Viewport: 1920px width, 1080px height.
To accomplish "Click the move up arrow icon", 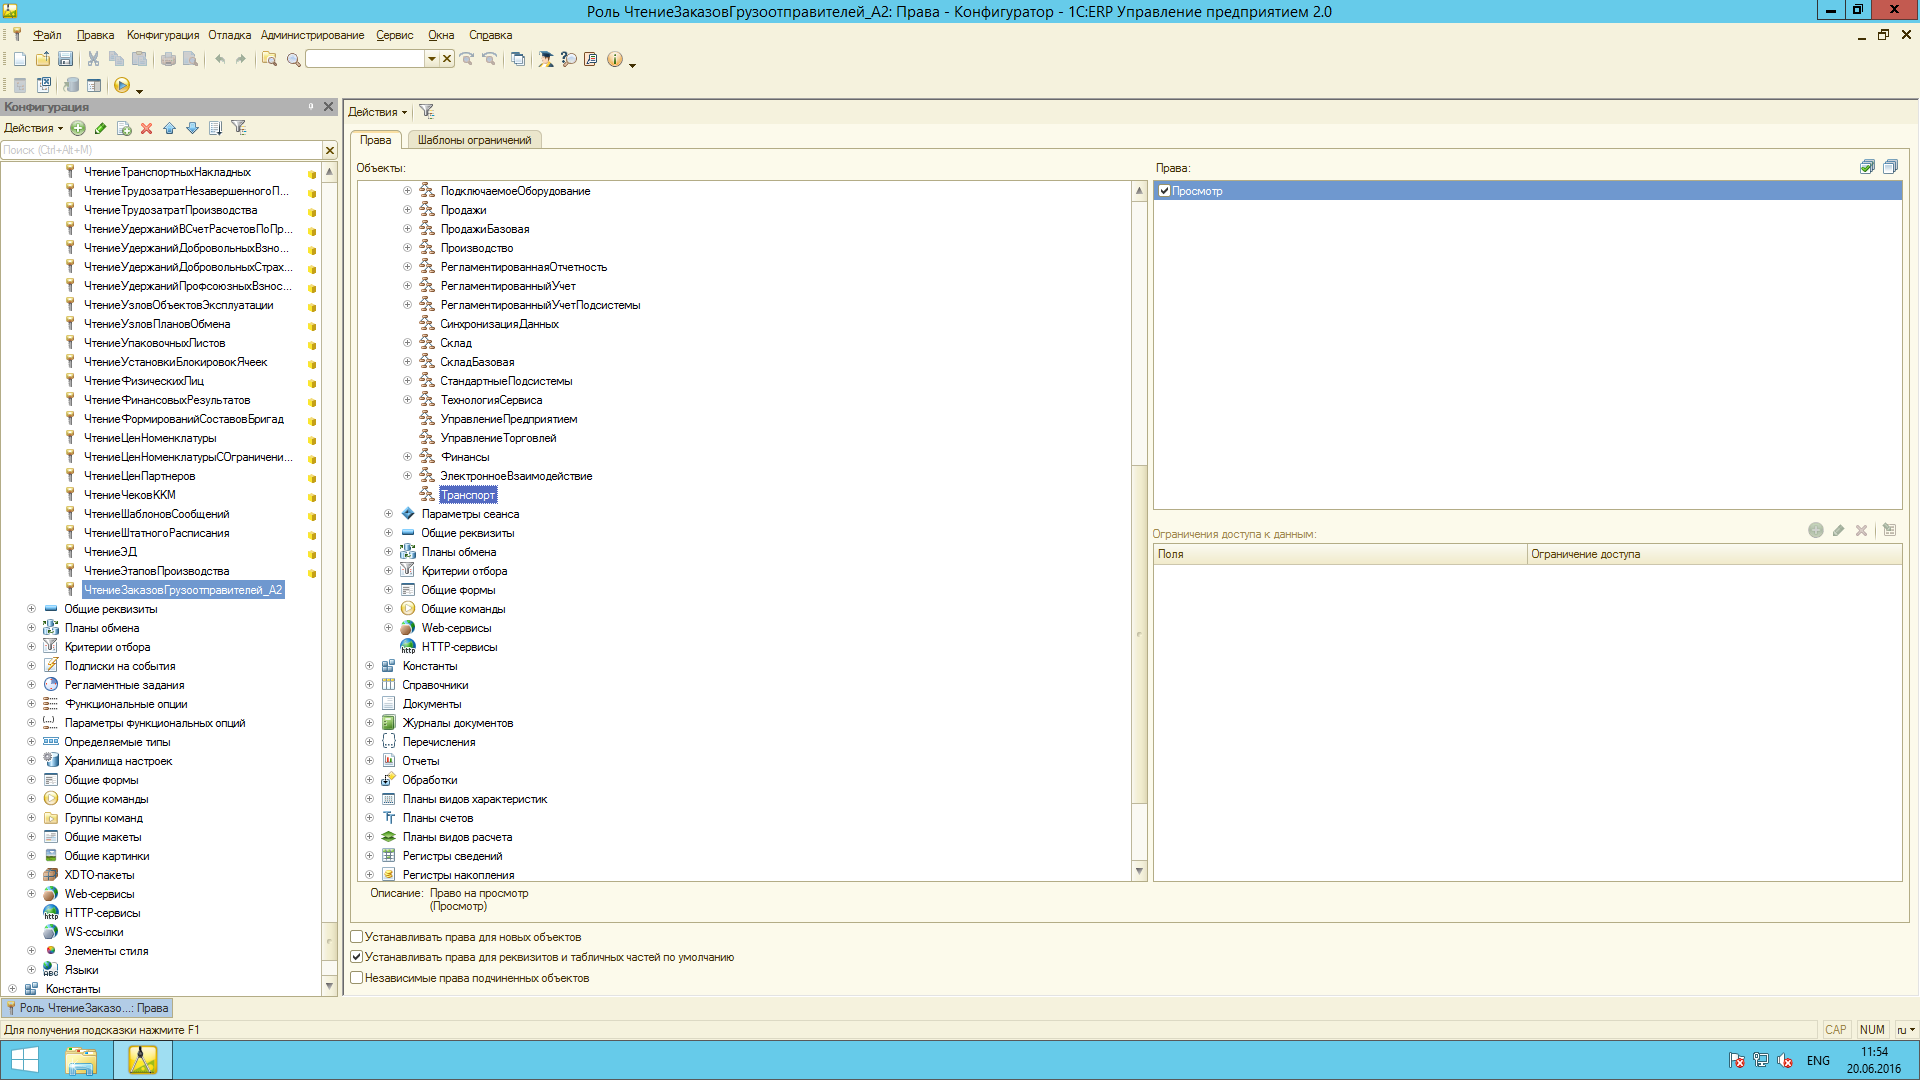I will pos(169,128).
